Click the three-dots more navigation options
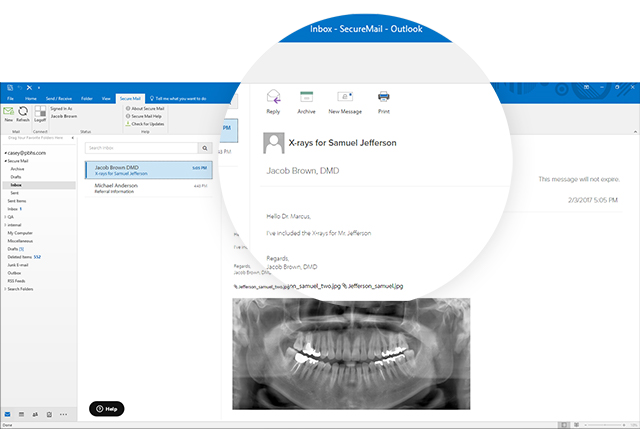The image size is (640, 429). tap(63, 414)
